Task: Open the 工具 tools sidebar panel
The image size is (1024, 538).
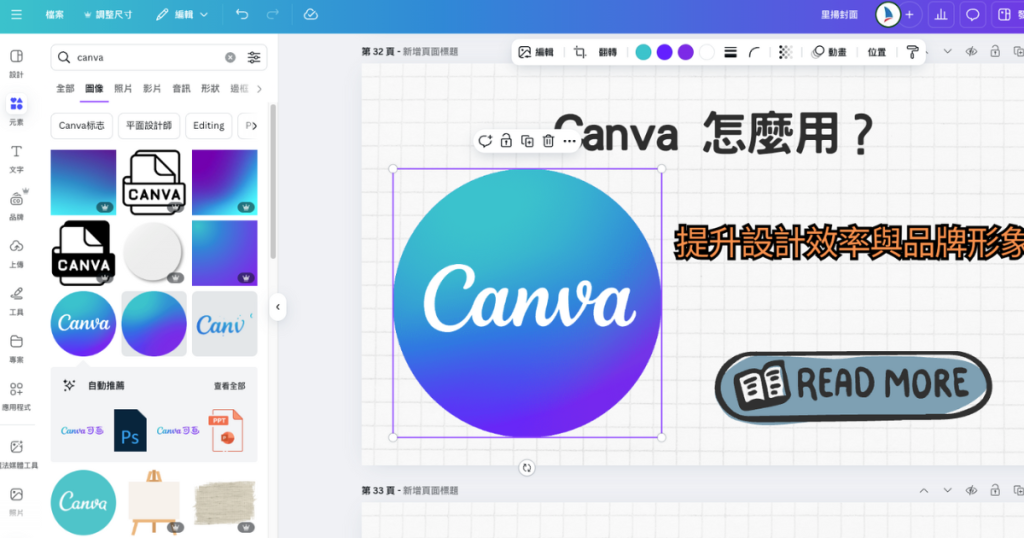Action: (x=16, y=301)
